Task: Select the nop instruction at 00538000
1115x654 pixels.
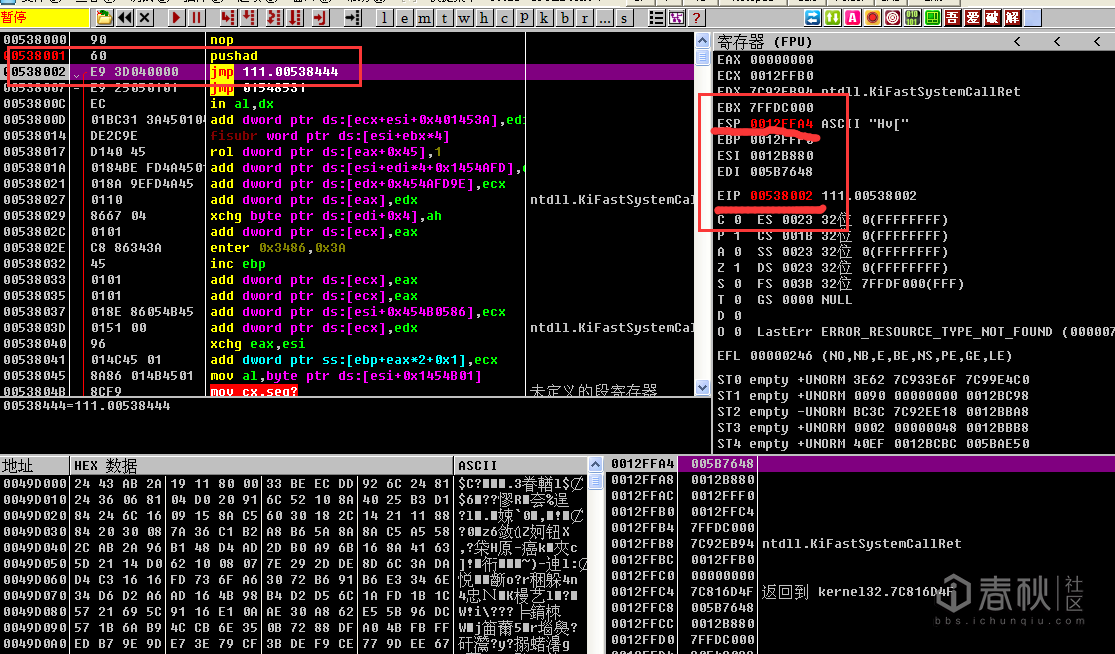Action: pyautogui.click(x=347, y=40)
